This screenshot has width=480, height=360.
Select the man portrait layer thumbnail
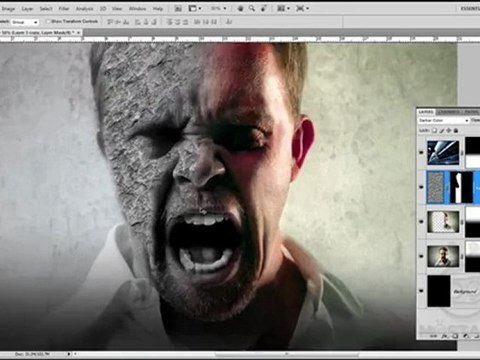(x=443, y=256)
